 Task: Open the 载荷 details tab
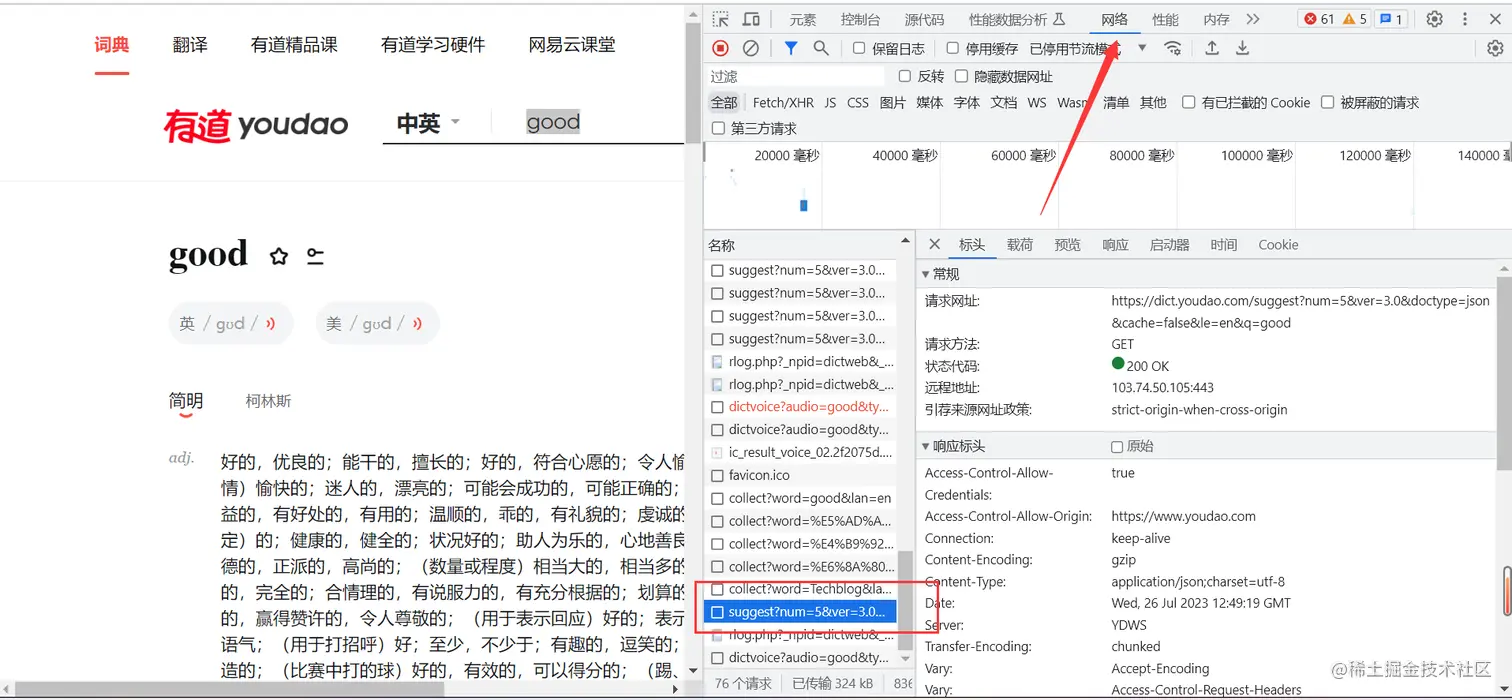(1020, 244)
